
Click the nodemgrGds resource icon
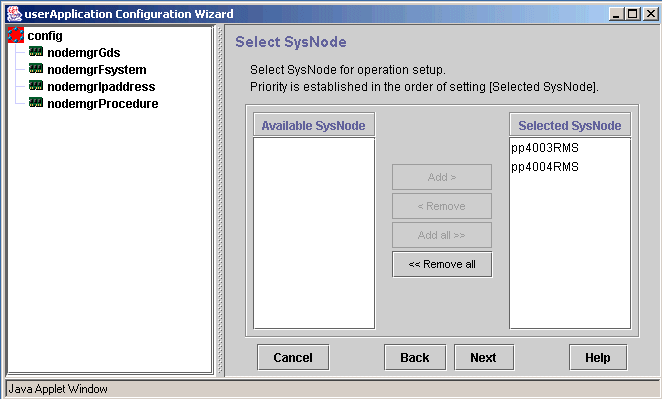tap(36, 52)
